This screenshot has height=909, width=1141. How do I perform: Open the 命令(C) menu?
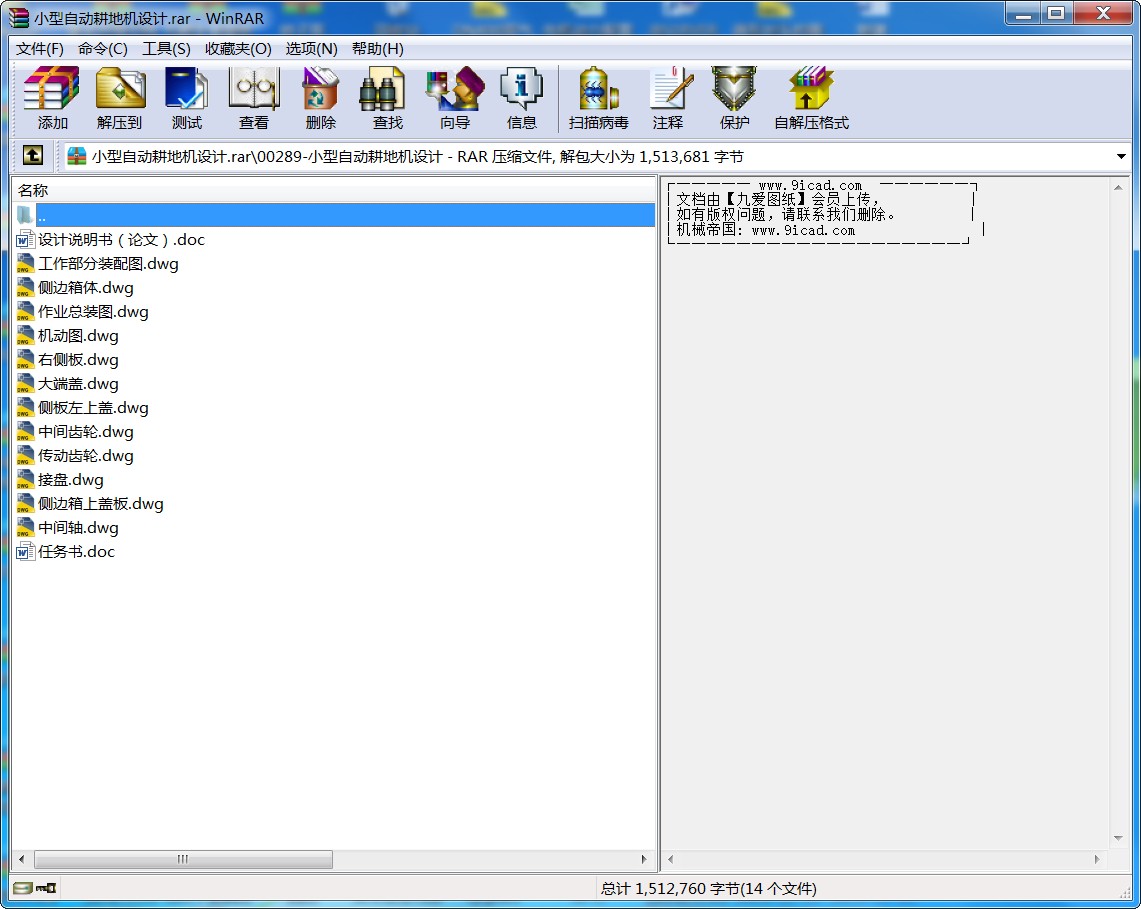tap(103, 49)
